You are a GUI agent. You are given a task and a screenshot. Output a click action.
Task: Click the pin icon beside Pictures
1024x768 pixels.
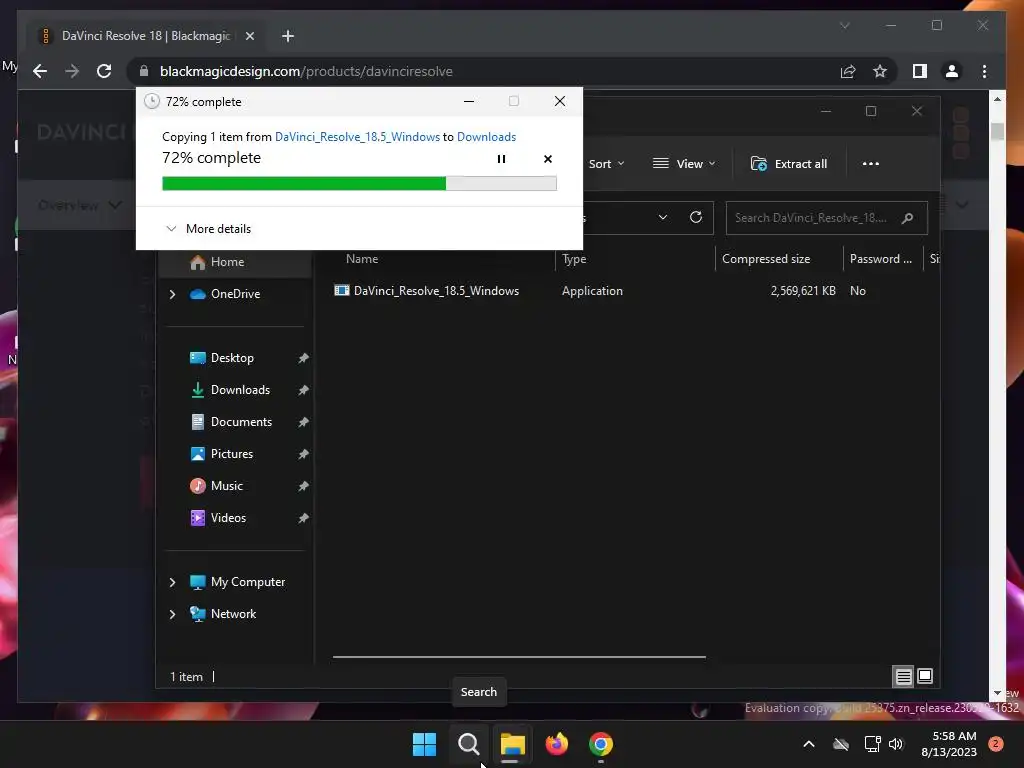pos(303,454)
